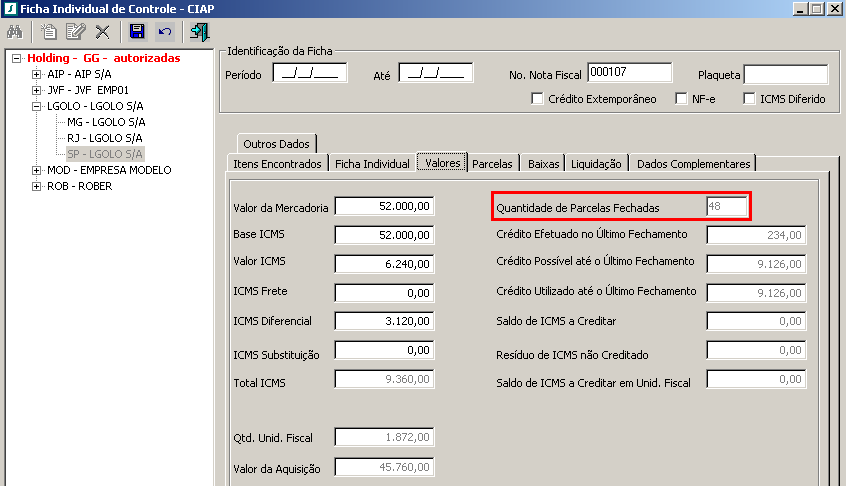
Task: Click the save floppy disk icon
Action: click(x=138, y=32)
